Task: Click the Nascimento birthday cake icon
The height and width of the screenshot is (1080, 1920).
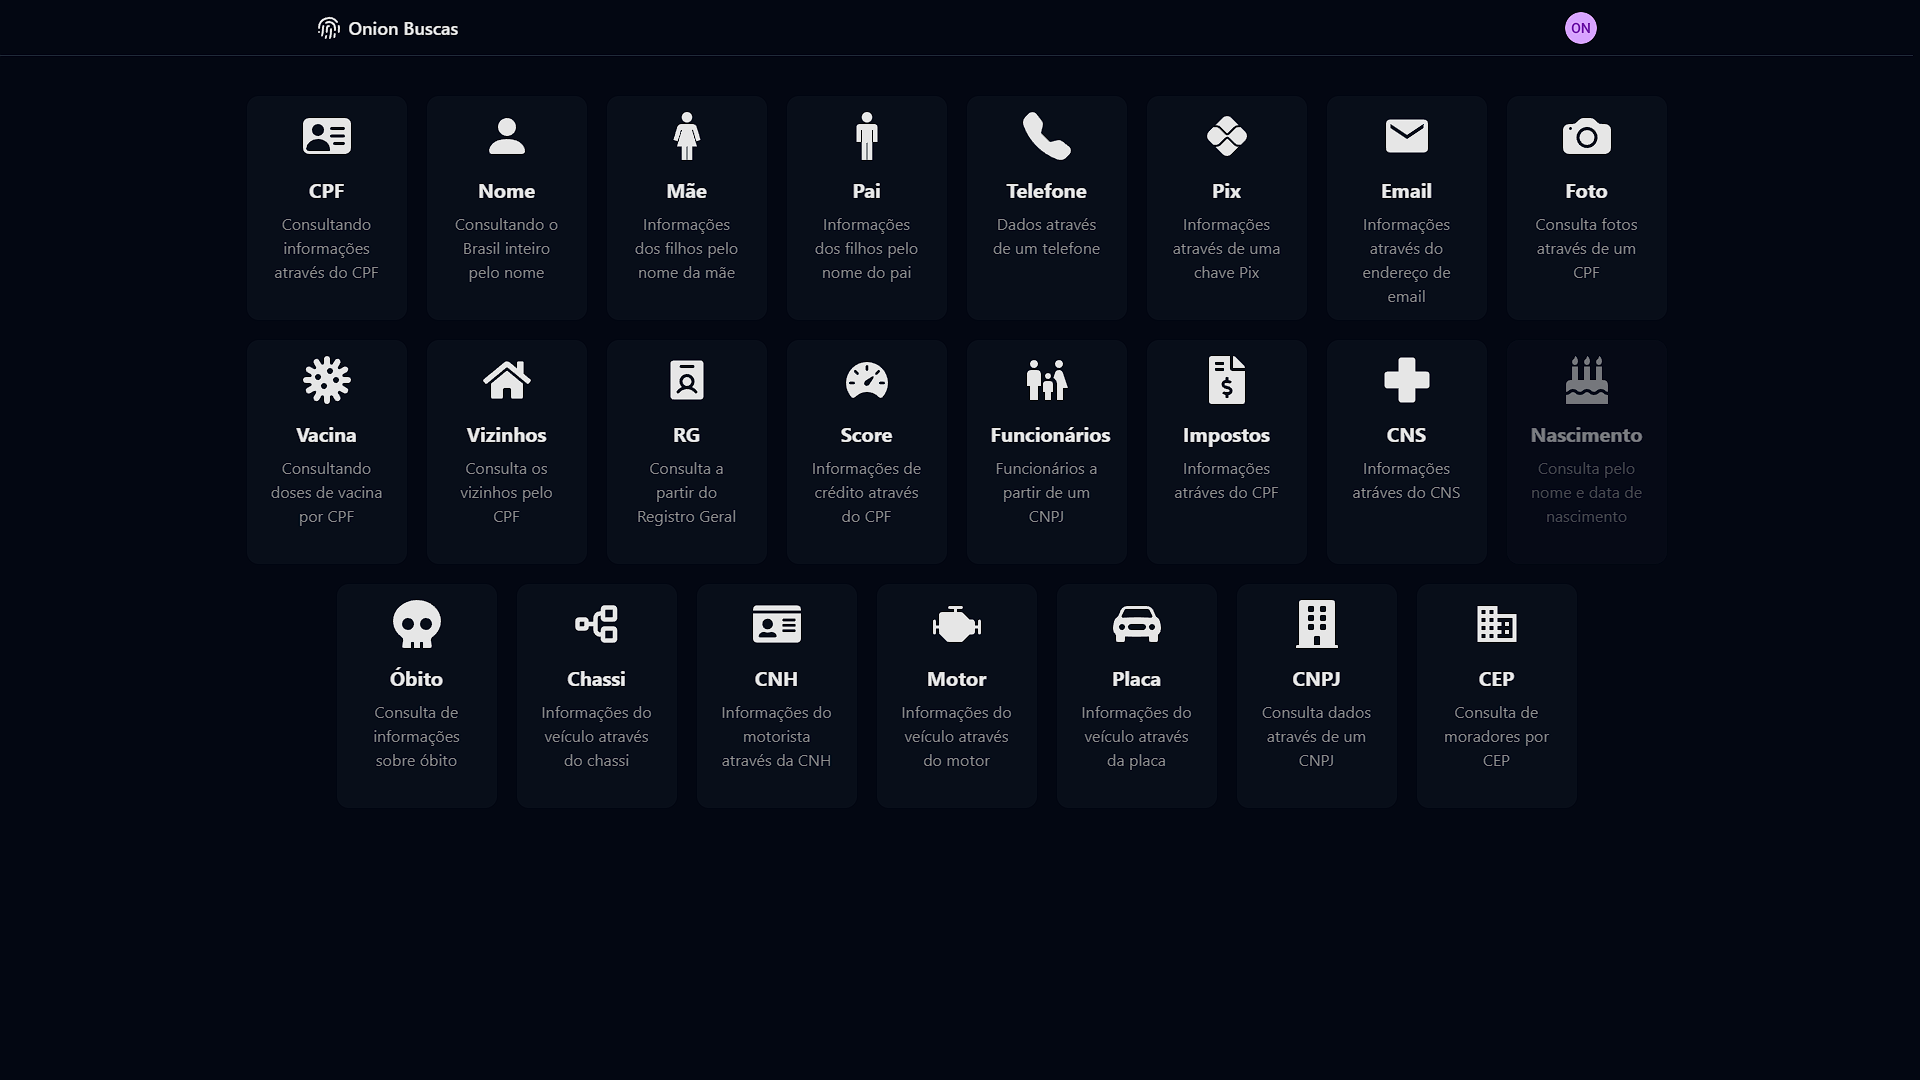Action: 1587,380
